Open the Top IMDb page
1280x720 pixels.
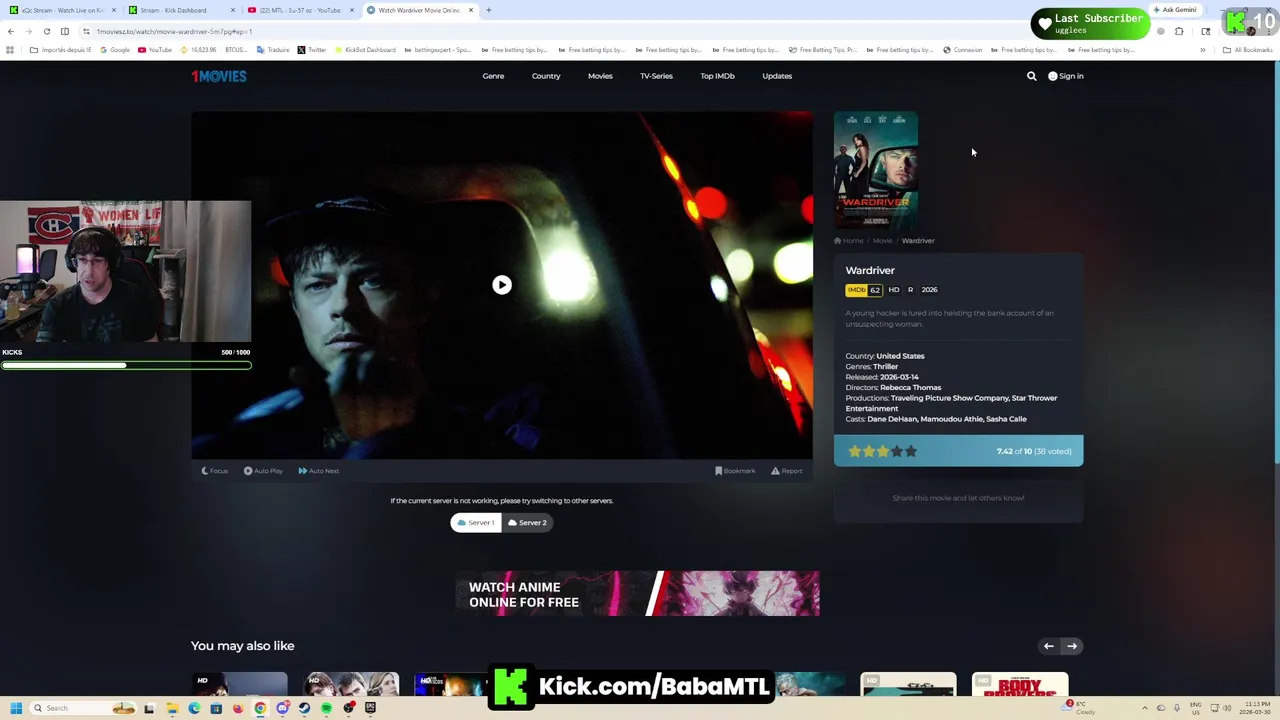pyautogui.click(x=717, y=76)
